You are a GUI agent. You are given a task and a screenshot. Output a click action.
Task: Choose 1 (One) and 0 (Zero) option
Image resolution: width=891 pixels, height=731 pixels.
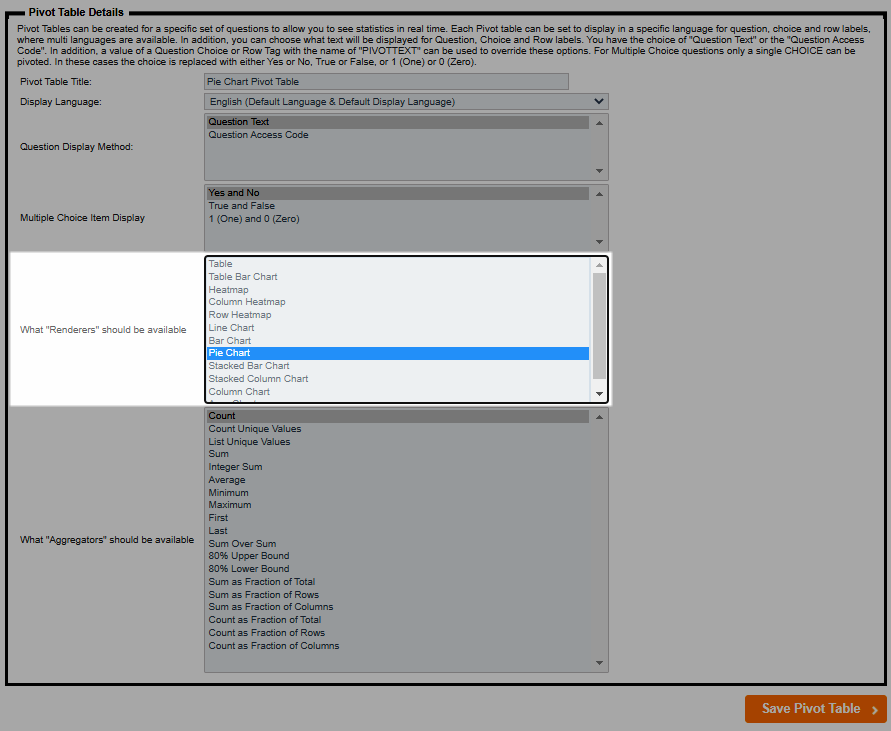(x=253, y=219)
